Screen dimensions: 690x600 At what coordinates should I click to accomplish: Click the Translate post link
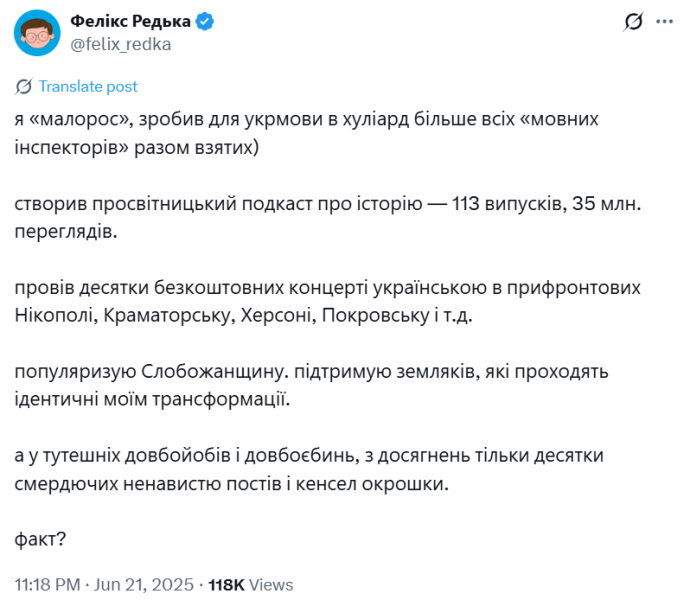coord(88,86)
